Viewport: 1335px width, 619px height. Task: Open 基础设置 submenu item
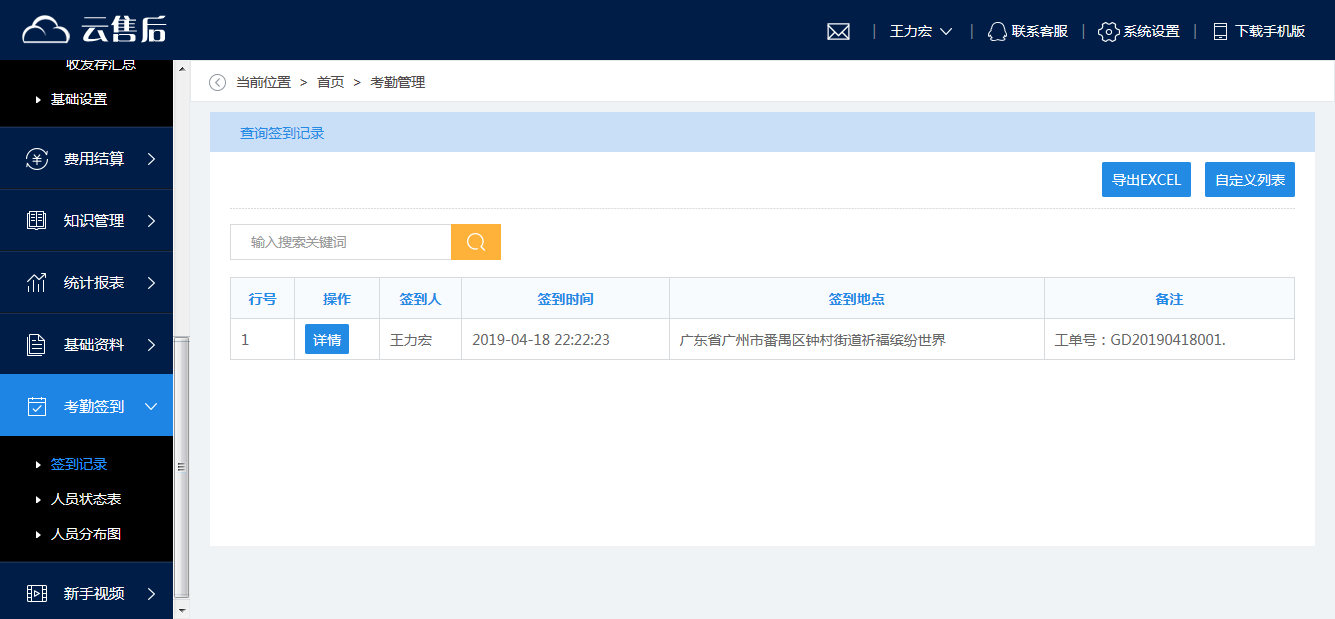(79, 99)
